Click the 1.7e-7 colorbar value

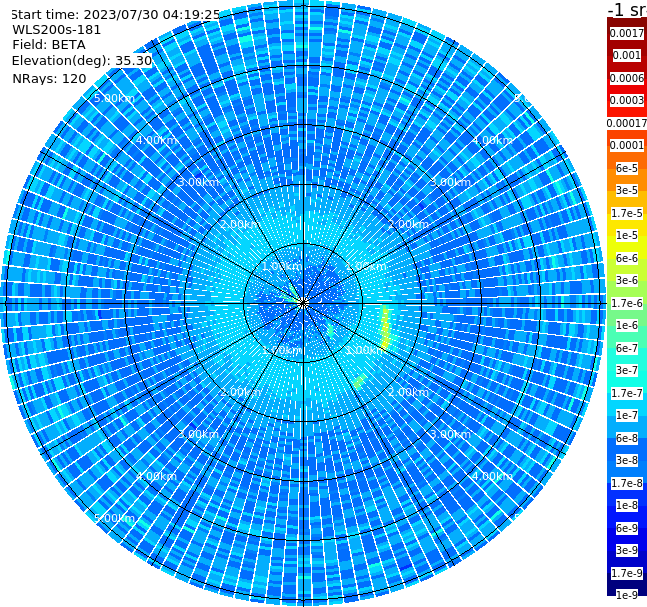click(x=627, y=393)
